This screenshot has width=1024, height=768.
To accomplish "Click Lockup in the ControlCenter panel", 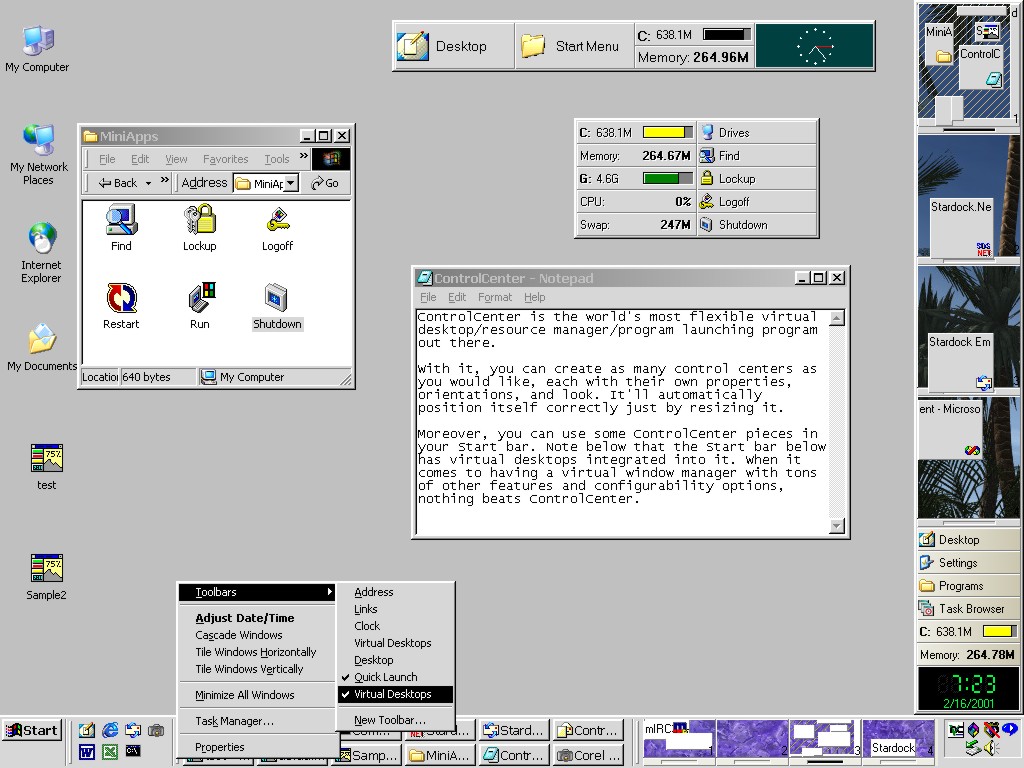I will pyautogui.click(x=757, y=178).
